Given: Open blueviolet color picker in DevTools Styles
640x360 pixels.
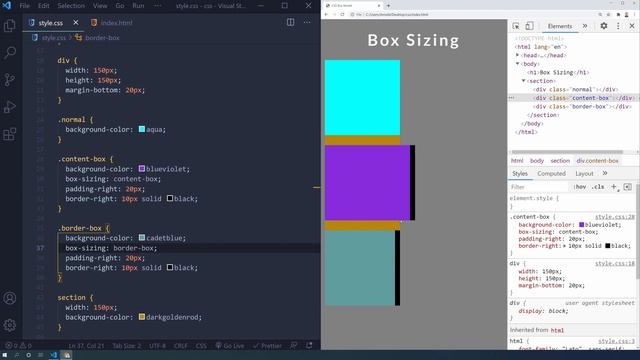Looking at the screenshot, I should click(x=582, y=224).
